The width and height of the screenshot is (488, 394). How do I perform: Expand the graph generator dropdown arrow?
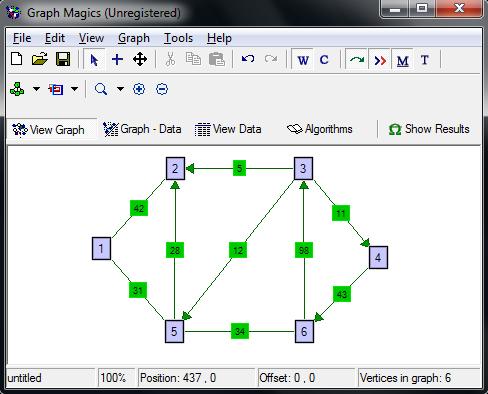pyautogui.click(x=36, y=89)
